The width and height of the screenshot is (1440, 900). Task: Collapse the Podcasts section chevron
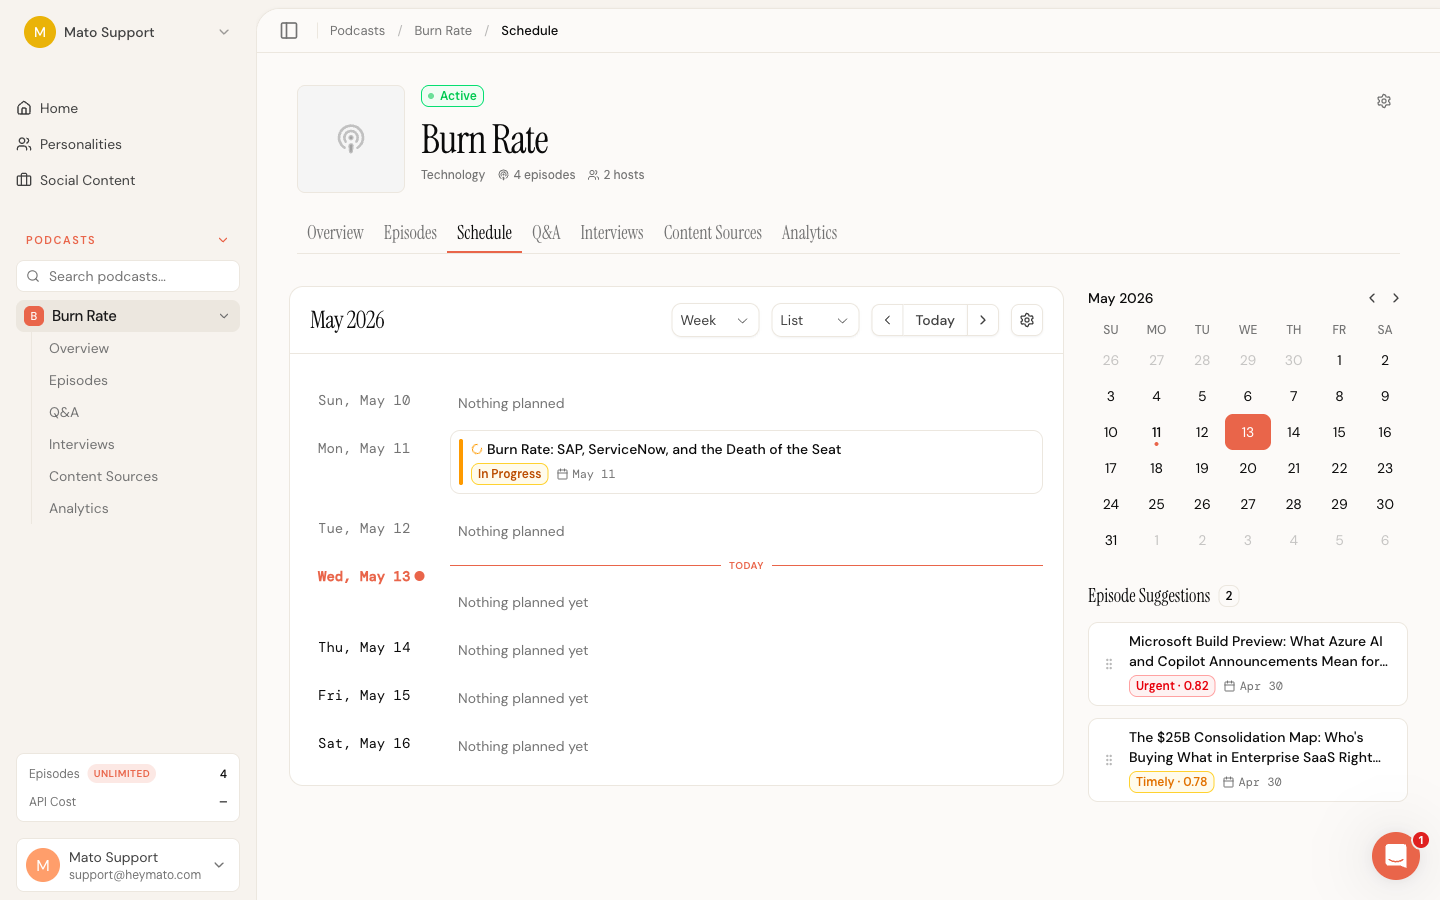point(223,240)
